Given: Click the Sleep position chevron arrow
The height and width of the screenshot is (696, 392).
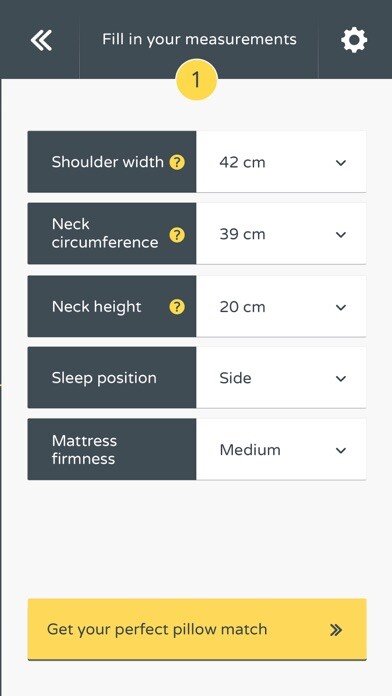Looking at the screenshot, I should 341,379.
